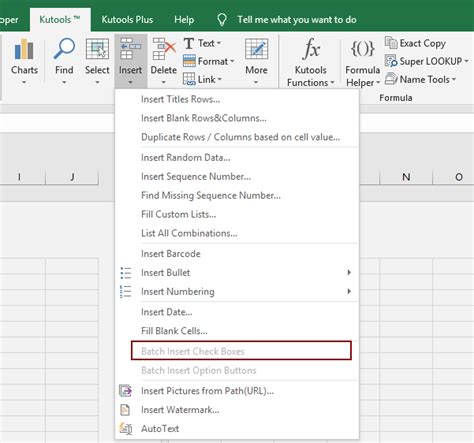Choose Find Missing Sequence Number
Image resolution: width=474 pixels, height=443 pixels.
(237, 195)
